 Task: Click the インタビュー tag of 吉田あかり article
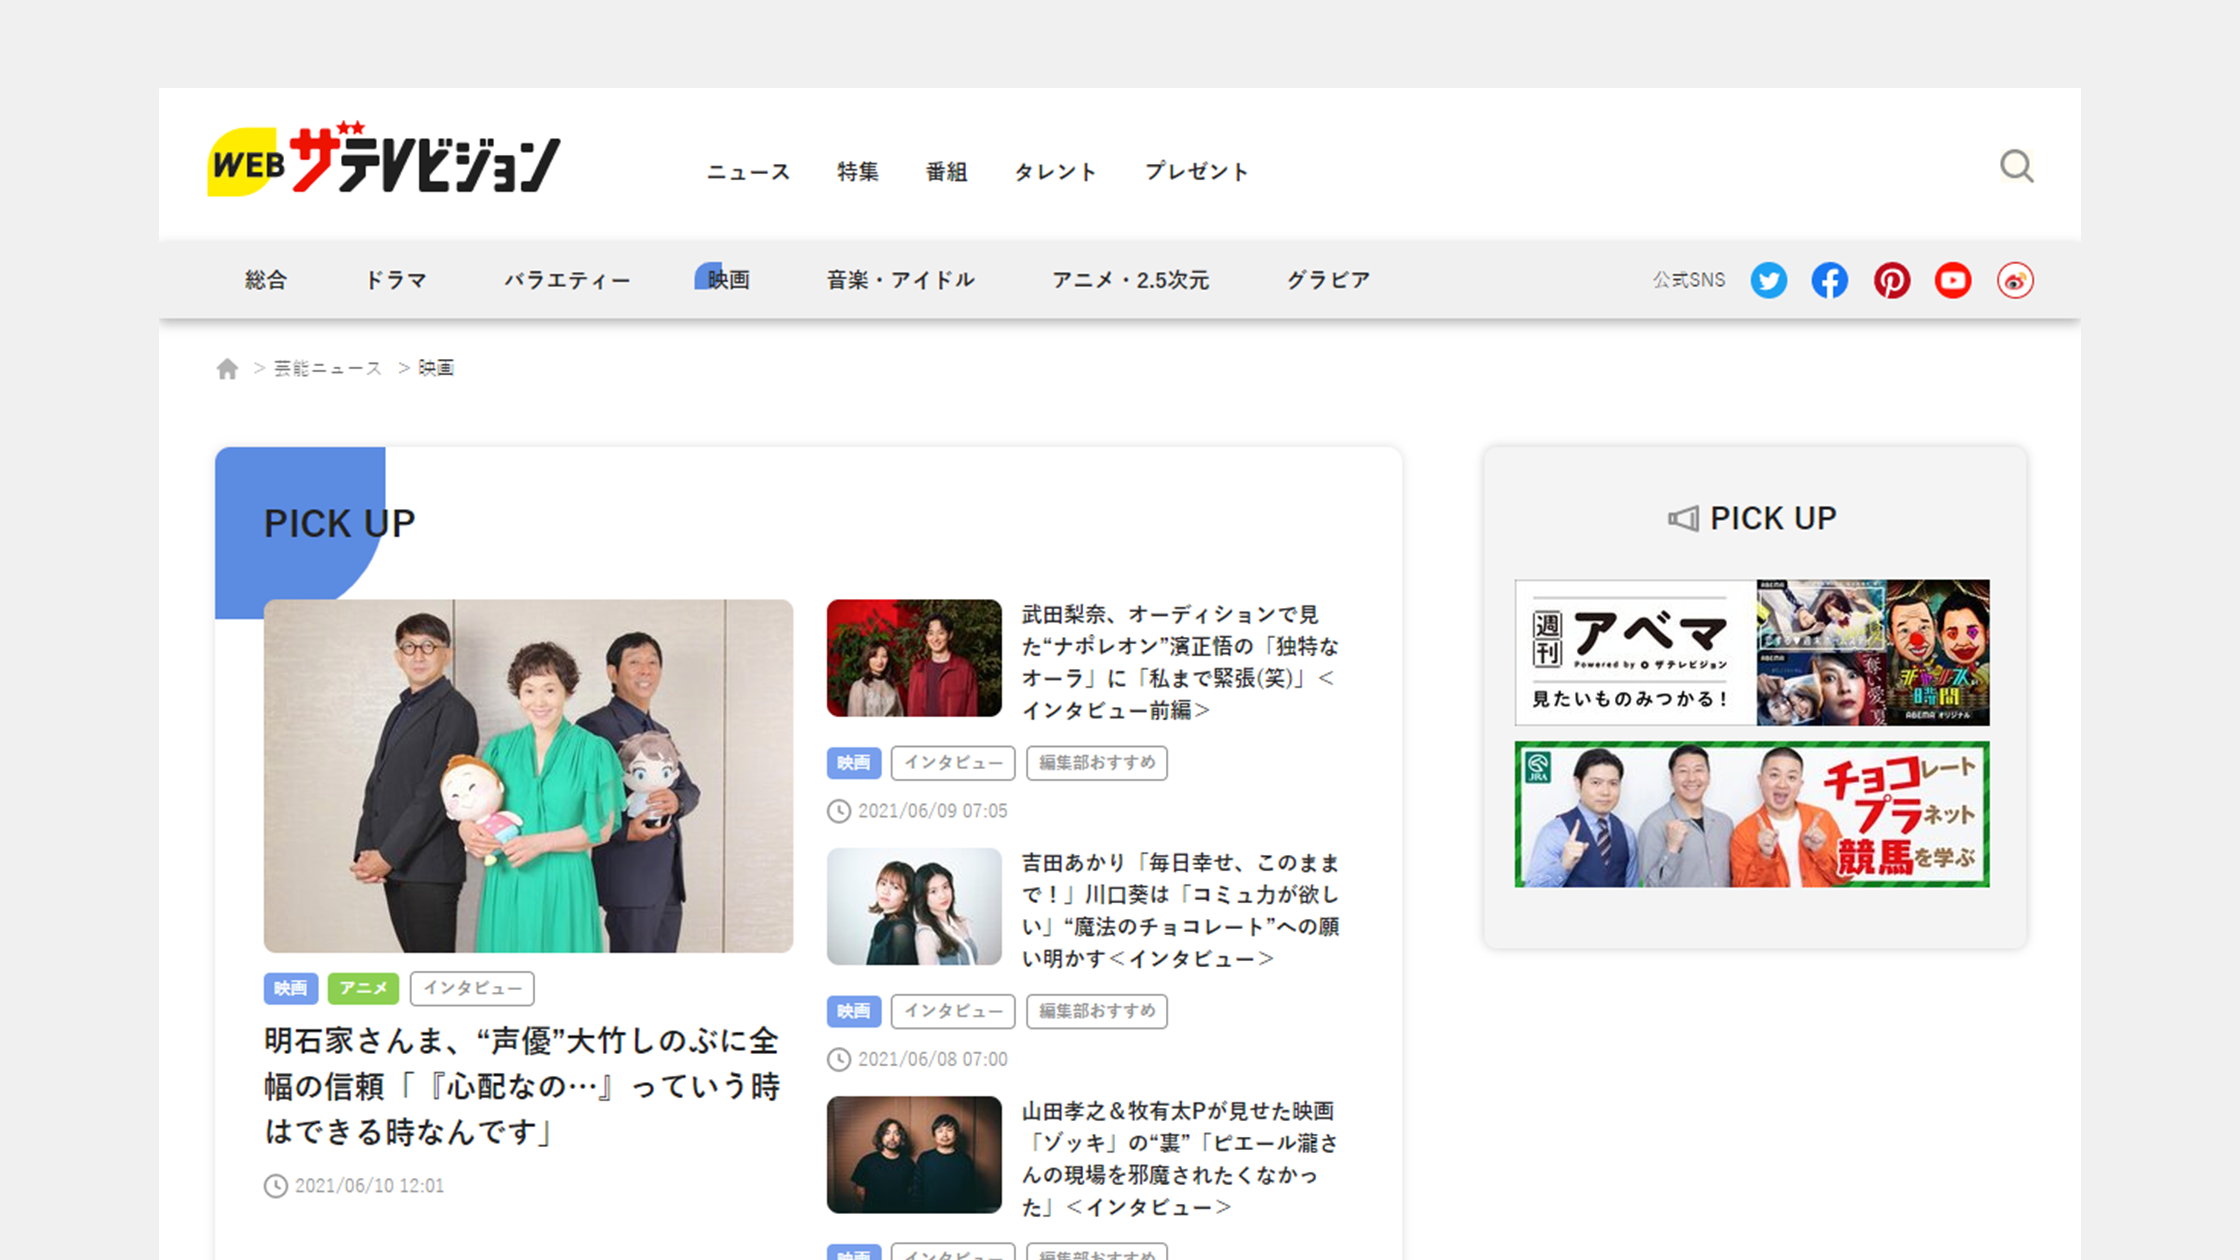(953, 1011)
